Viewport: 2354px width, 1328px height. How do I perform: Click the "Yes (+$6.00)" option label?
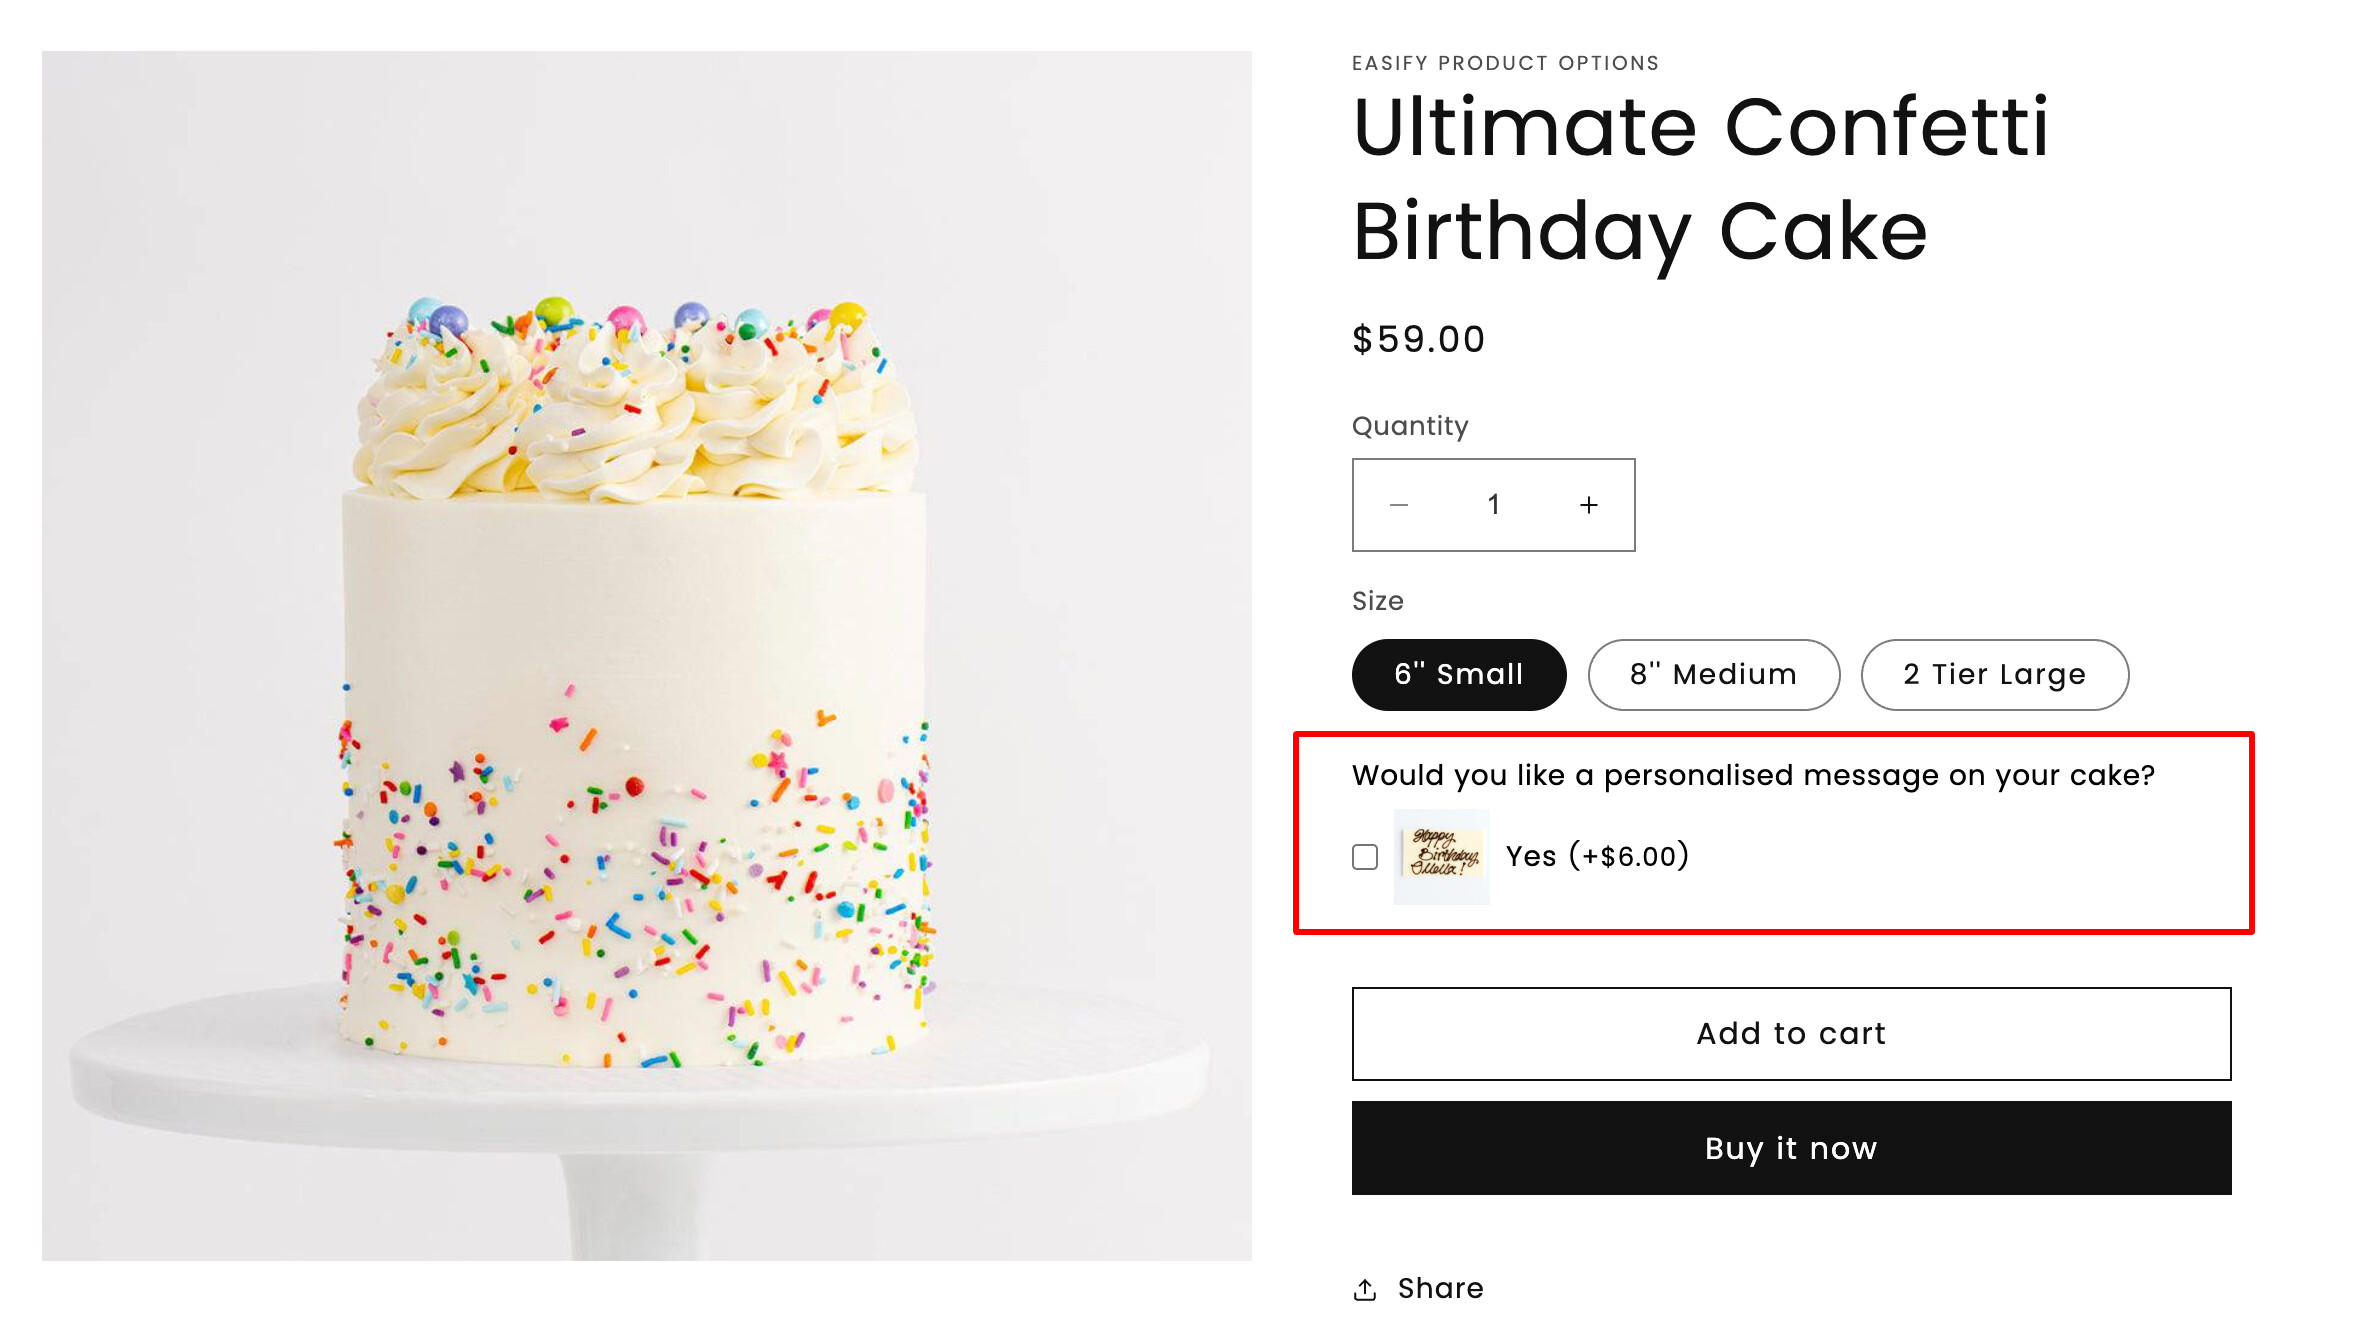coord(1597,856)
